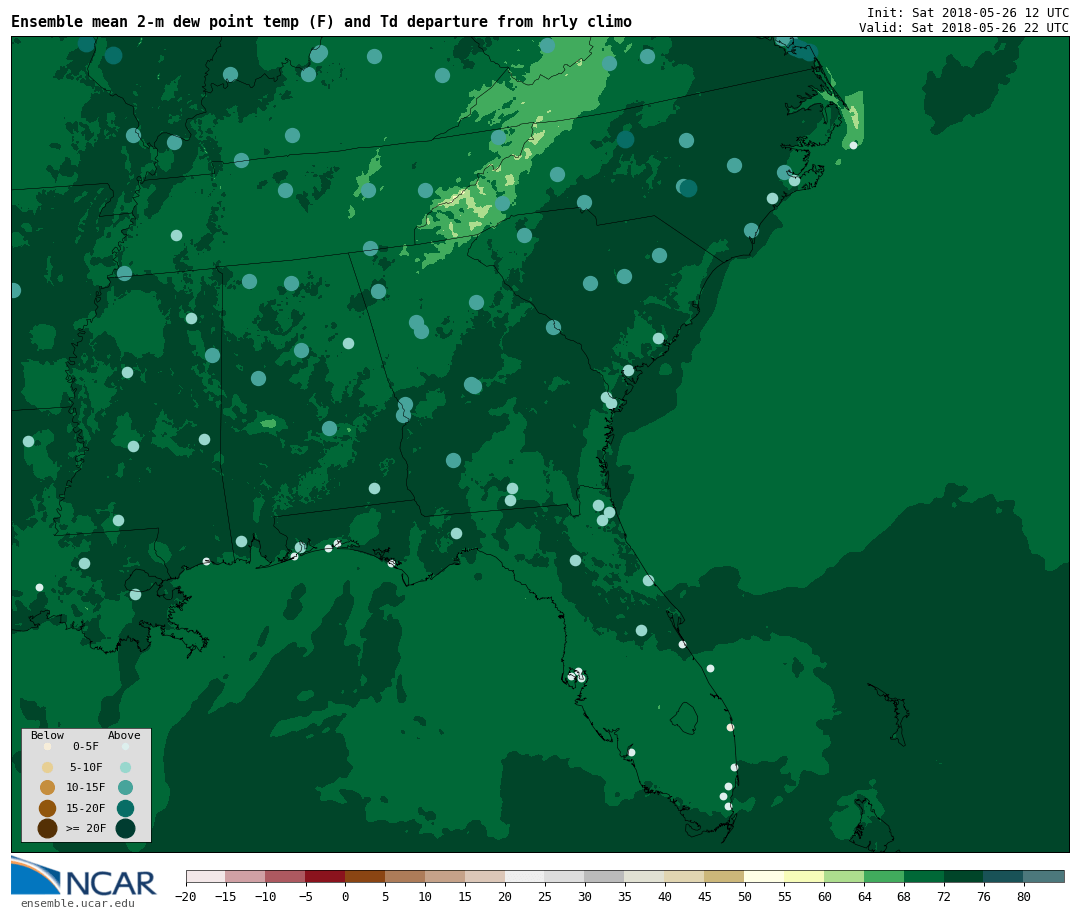The height and width of the screenshot is (915, 1080).
Task: Click the '64' color bar tick label
Action: [865, 896]
